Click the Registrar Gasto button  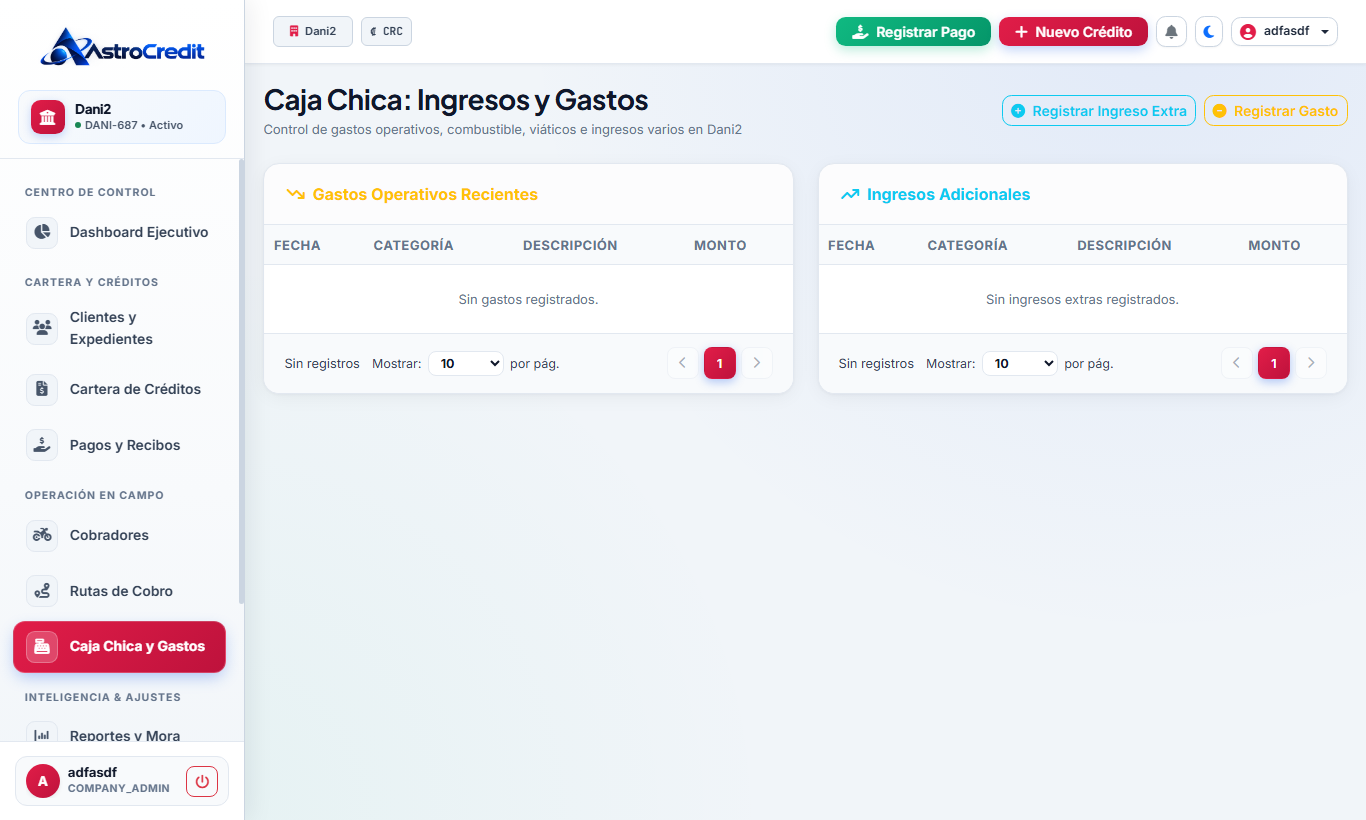pos(1276,111)
